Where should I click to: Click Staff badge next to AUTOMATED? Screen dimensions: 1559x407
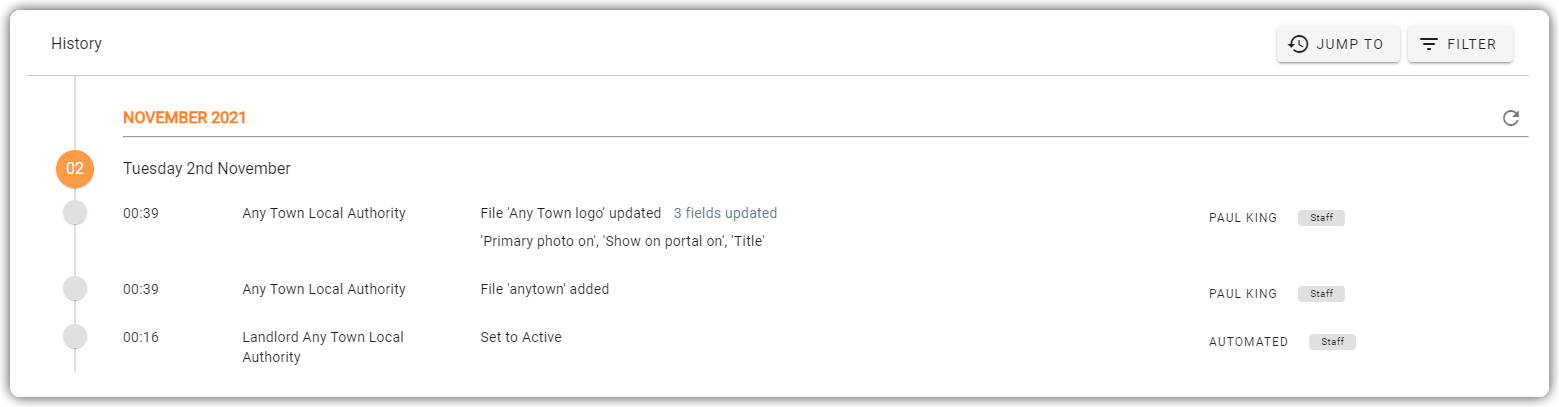click(1332, 342)
